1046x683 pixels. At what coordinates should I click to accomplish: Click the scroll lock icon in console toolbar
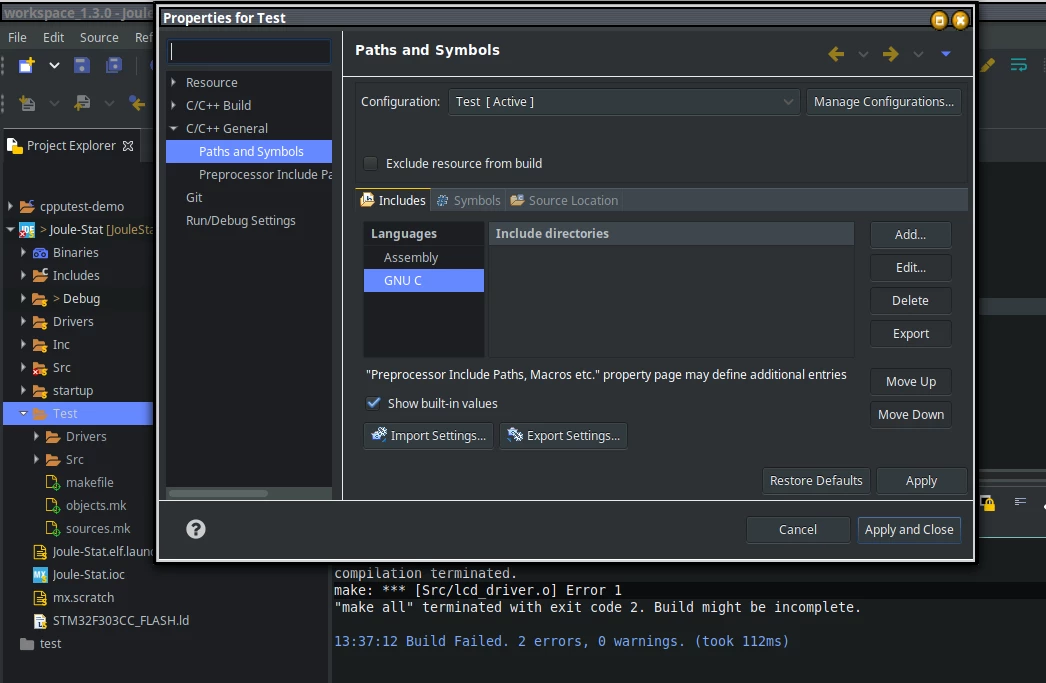[988, 502]
